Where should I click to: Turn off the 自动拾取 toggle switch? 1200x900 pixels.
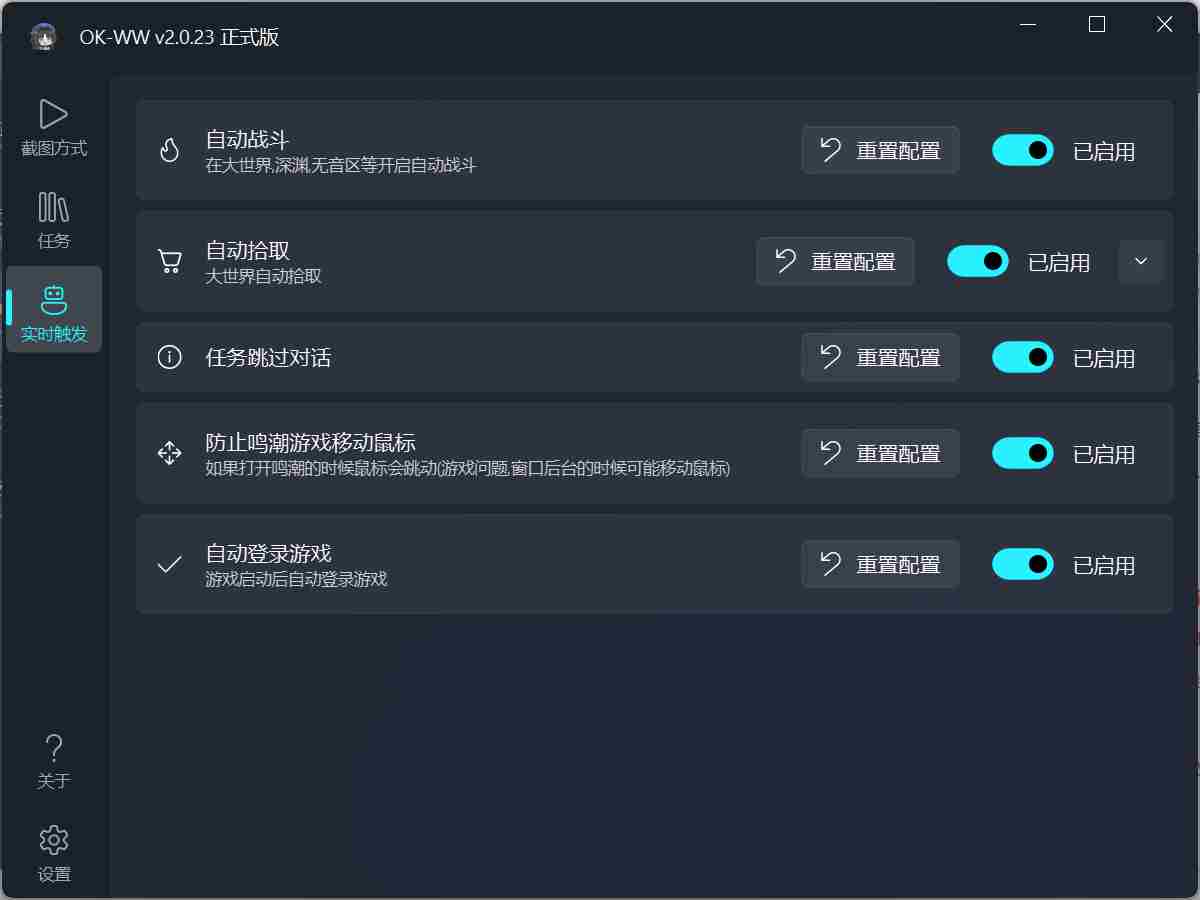click(978, 261)
